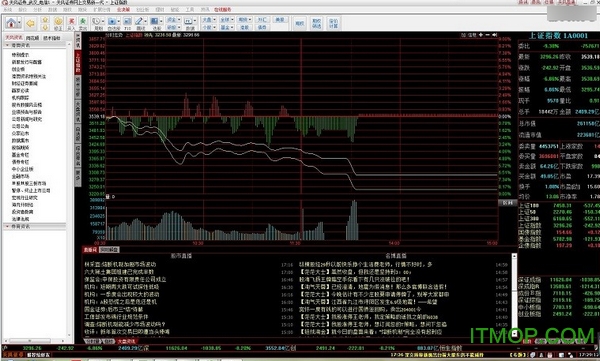Viewport: 600px width, 361px height.
Task: Click the 港股 toolbar button
Action: click(x=244, y=27)
